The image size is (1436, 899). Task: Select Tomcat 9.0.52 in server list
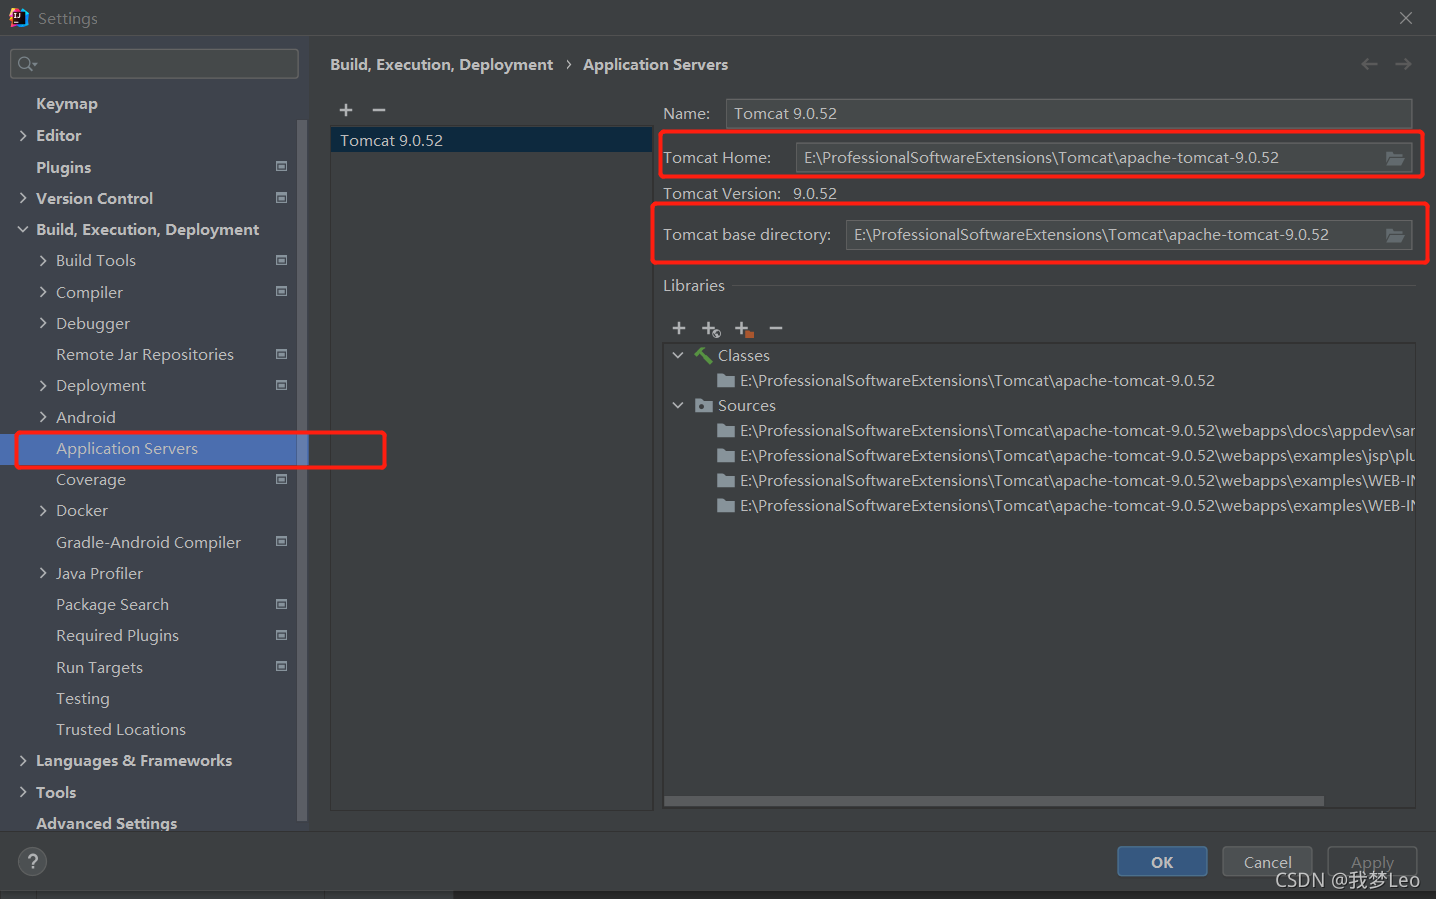[491, 140]
